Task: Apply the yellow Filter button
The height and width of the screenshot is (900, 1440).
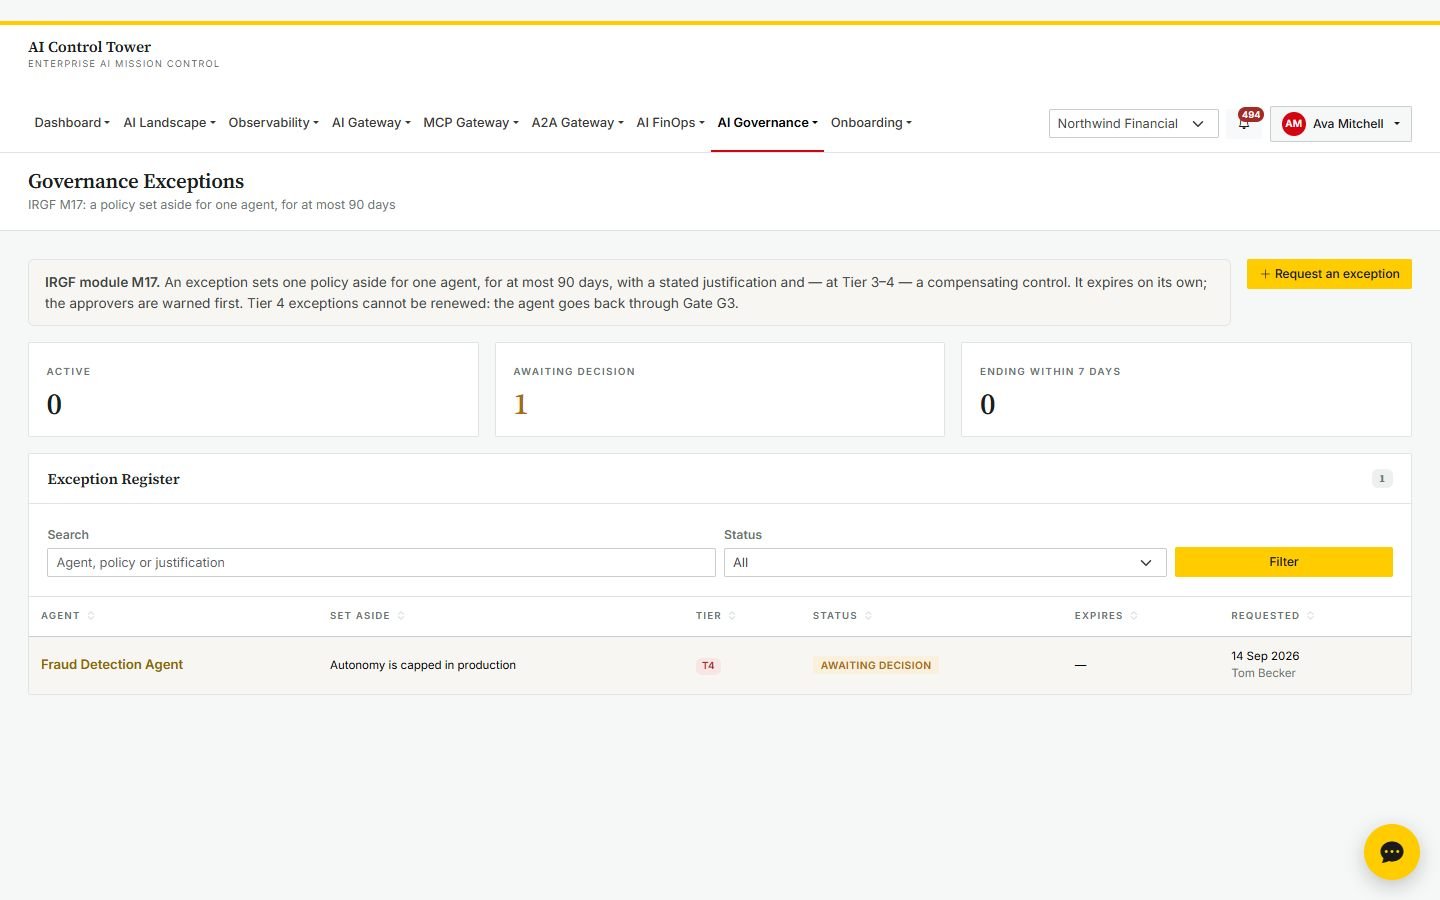Action: click(1283, 562)
